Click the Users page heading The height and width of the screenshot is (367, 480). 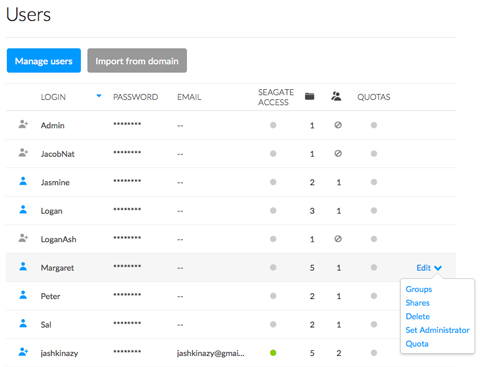pyautogui.click(x=28, y=15)
